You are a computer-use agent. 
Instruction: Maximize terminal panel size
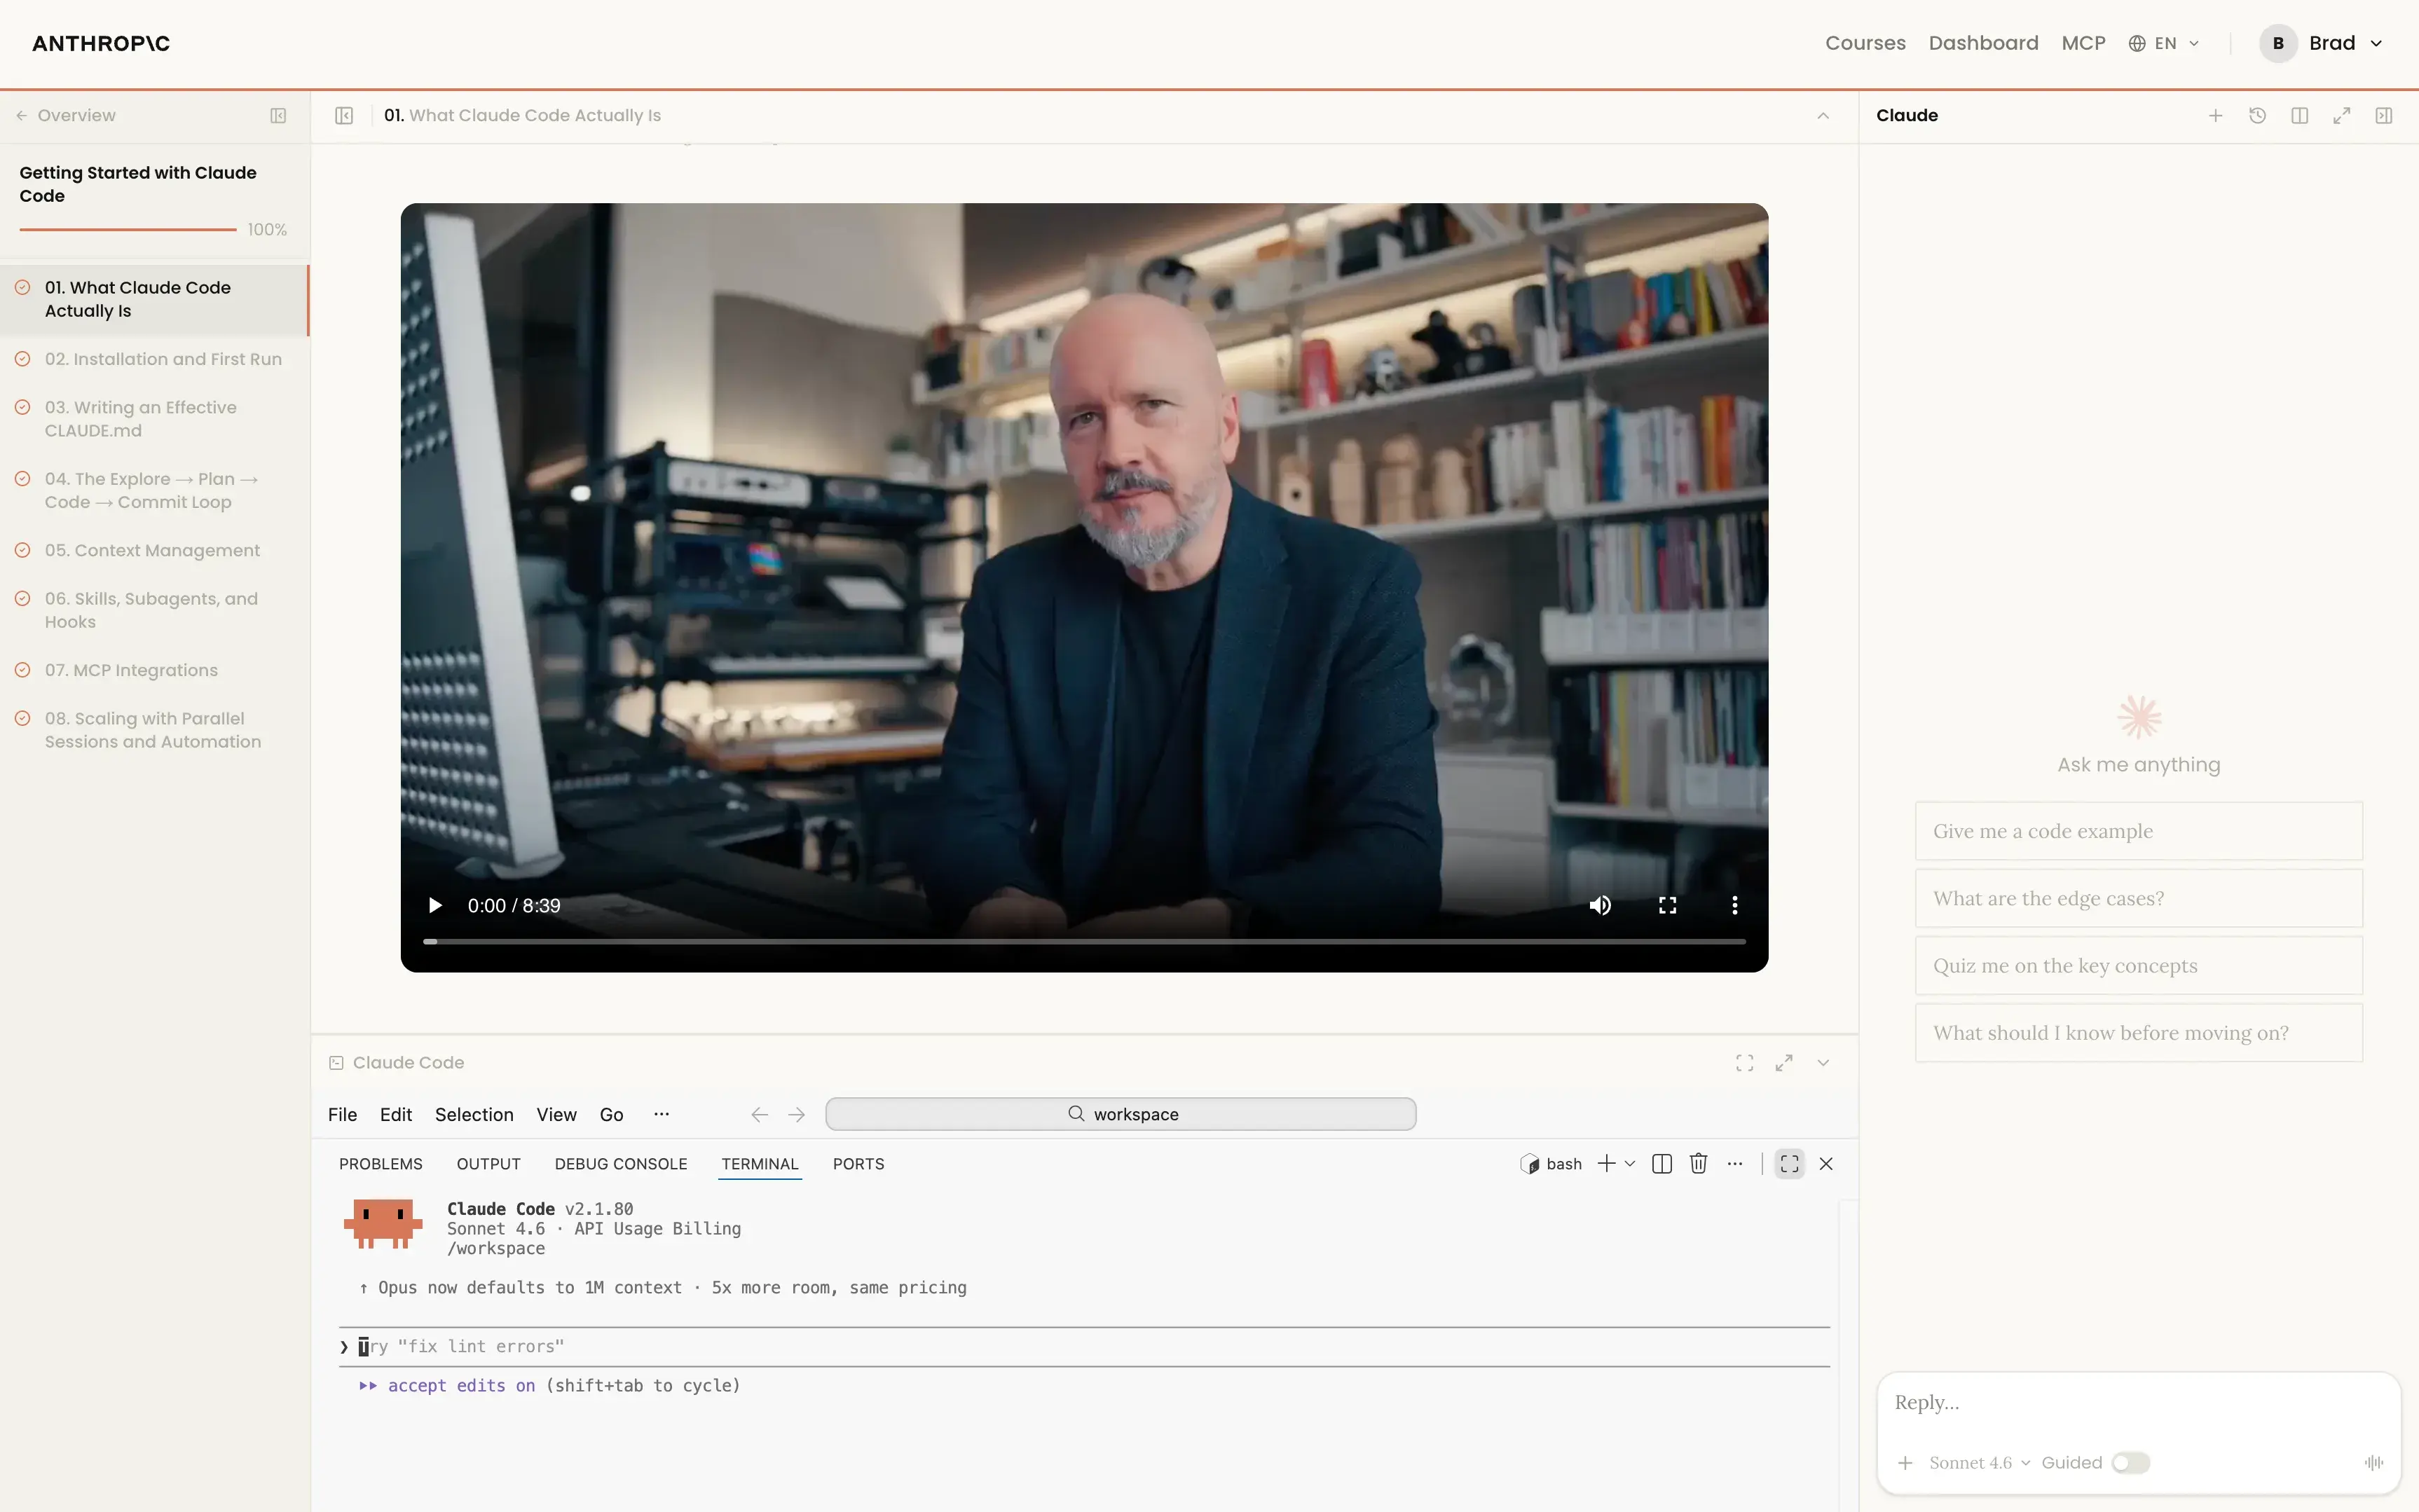coord(1789,1163)
